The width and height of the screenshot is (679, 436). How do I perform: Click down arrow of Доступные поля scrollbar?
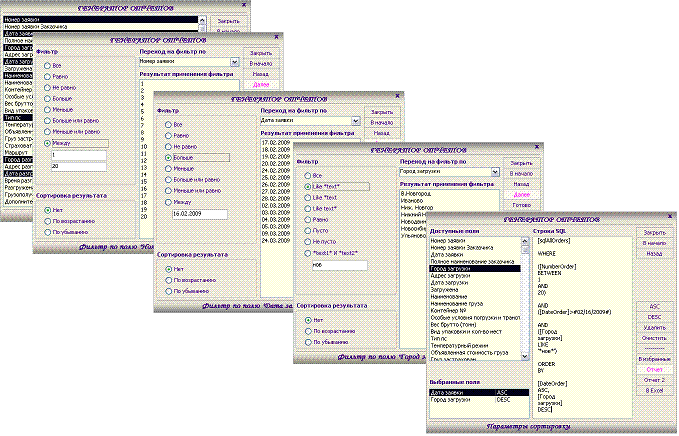click(x=525, y=356)
